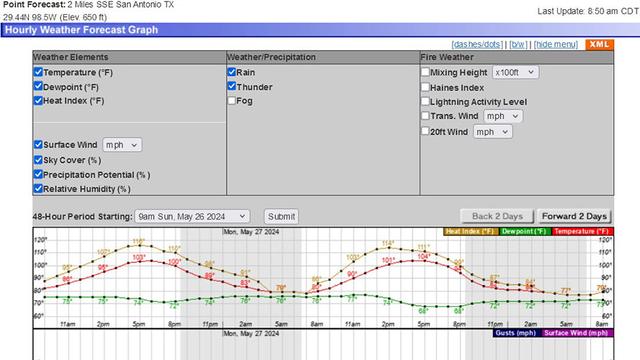Open the Trans. Wind mph dropdown

click(x=503, y=116)
